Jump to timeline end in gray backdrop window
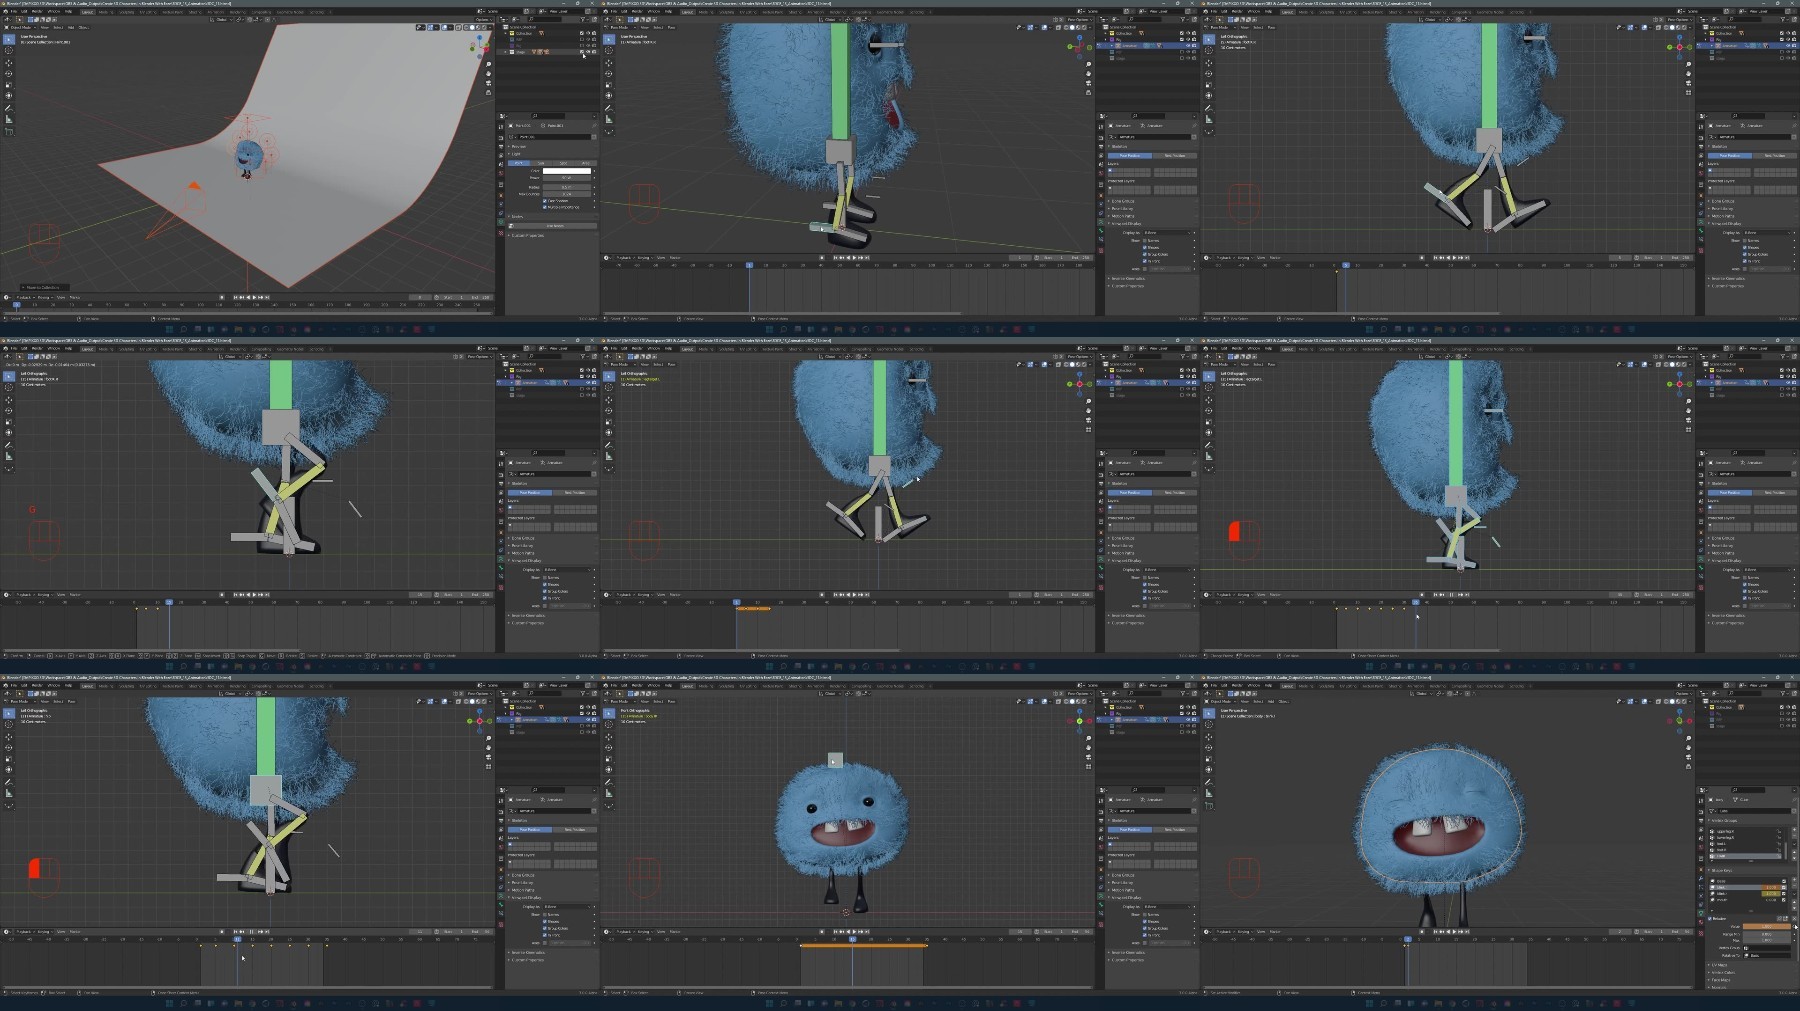The image size is (1800, 1011). (x=267, y=297)
